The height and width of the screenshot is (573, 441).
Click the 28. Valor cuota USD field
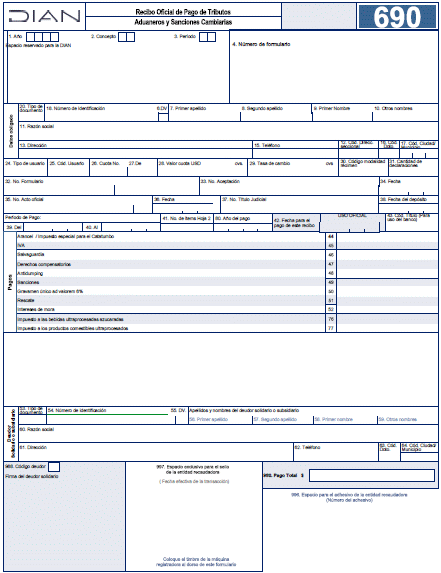pos(202,168)
